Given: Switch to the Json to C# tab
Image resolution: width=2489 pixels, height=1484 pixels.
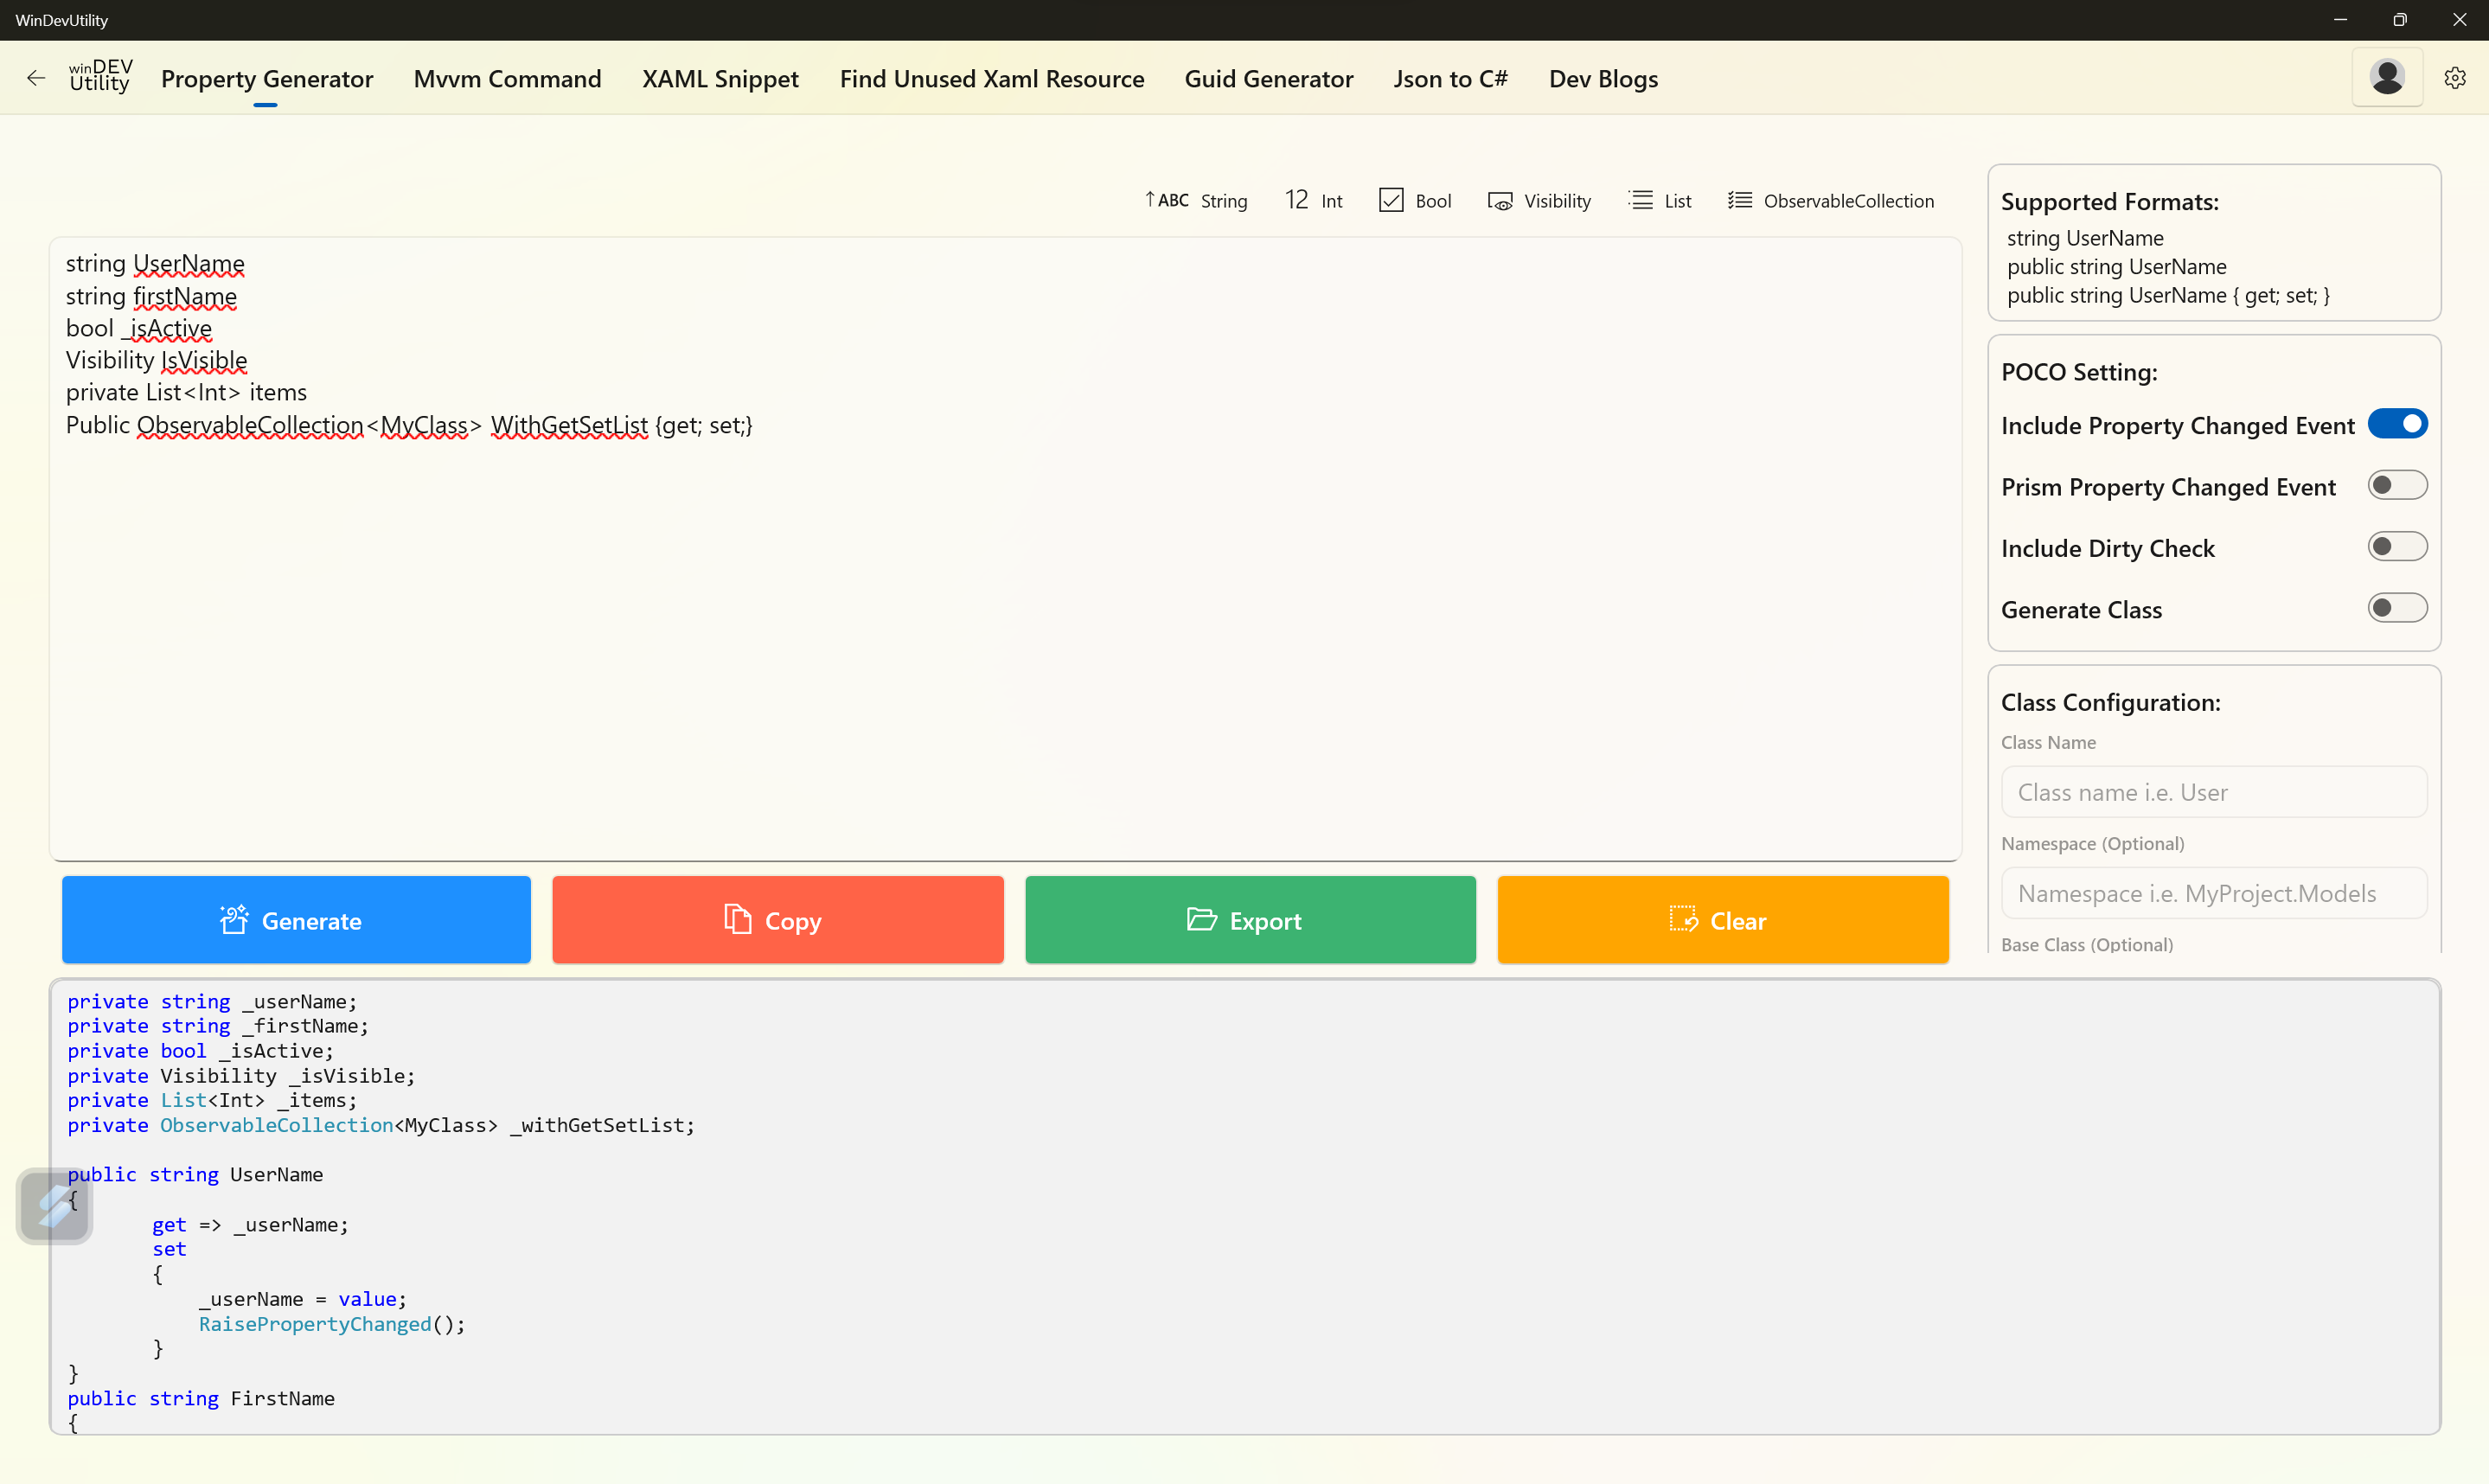Looking at the screenshot, I should pyautogui.click(x=1450, y=79).
